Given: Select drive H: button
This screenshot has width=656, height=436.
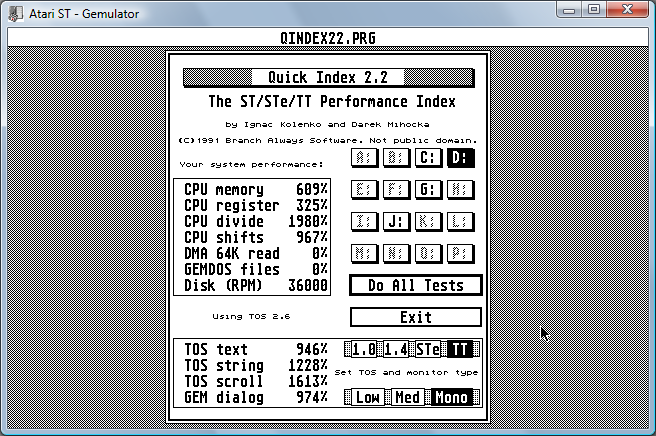Looking at the screenshot, I should 460,190.
